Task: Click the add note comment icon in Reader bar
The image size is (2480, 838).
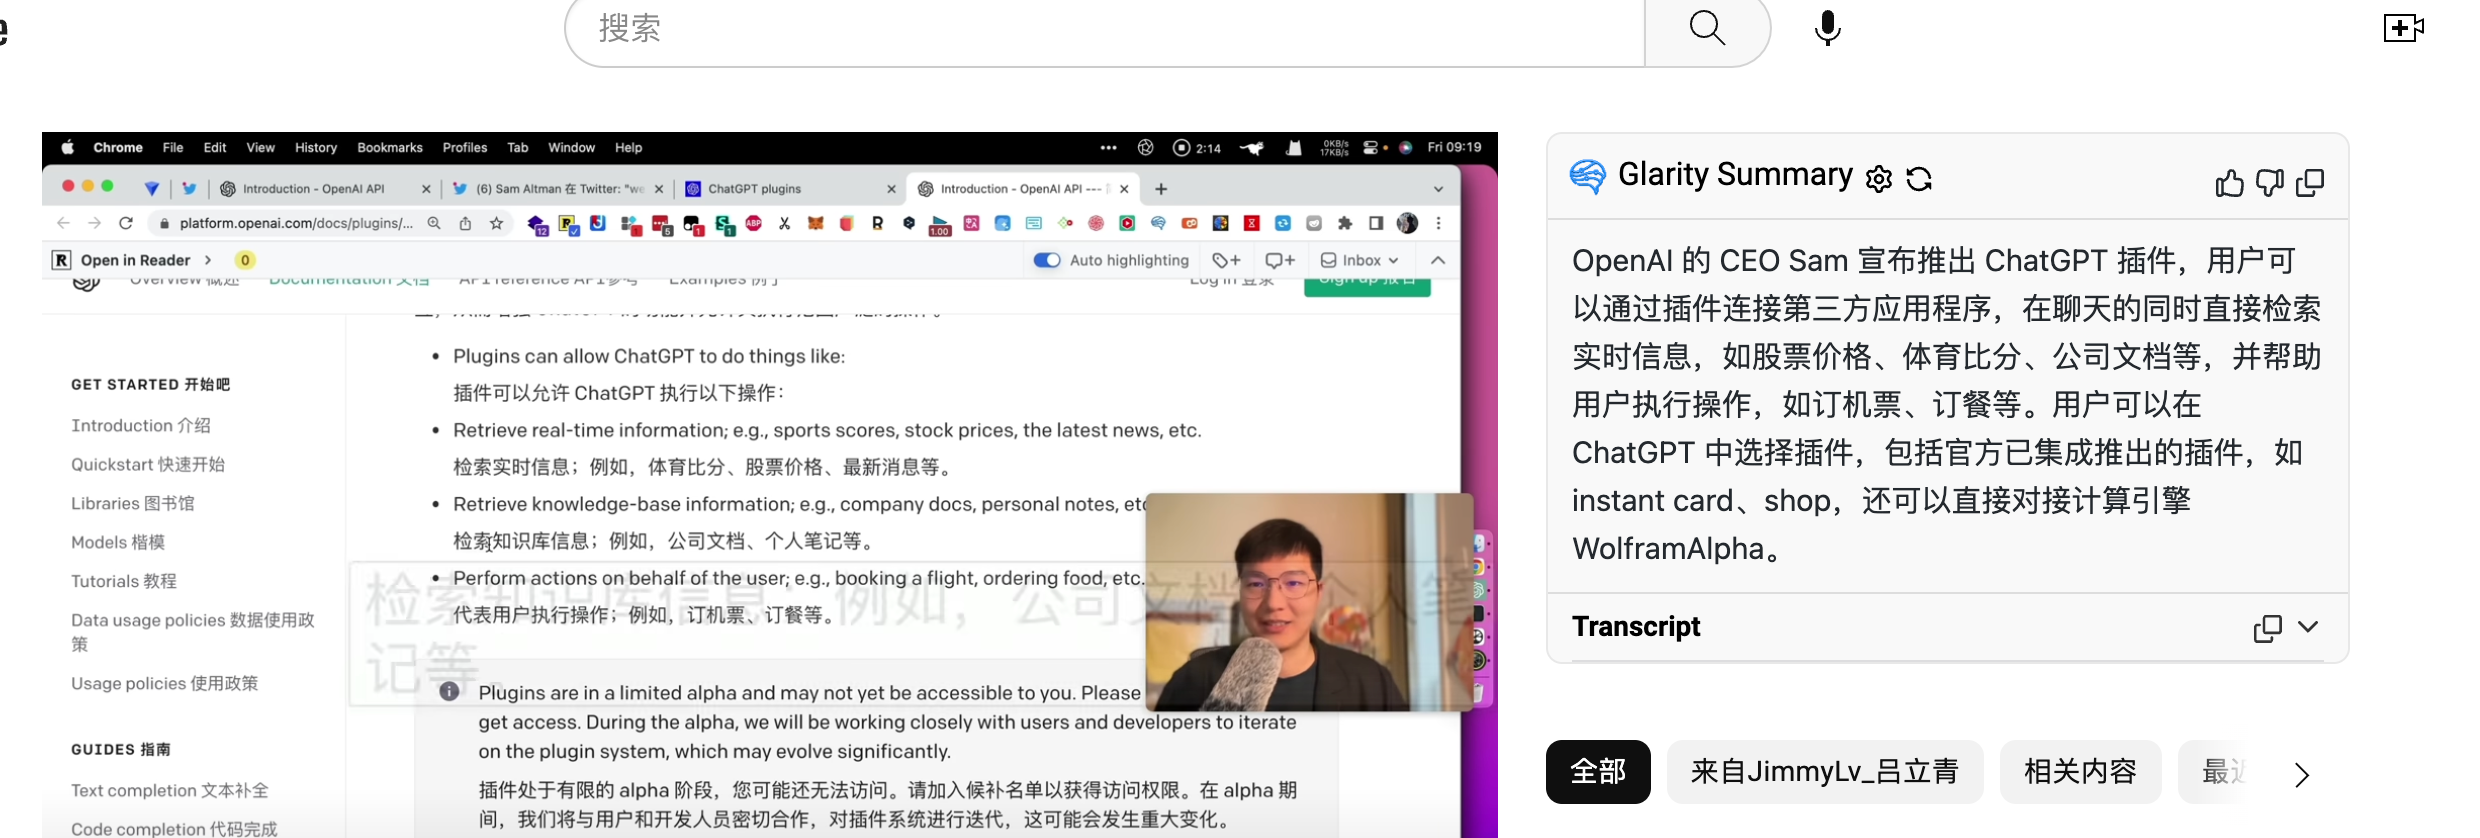Action: click(x=1279, y=260)
